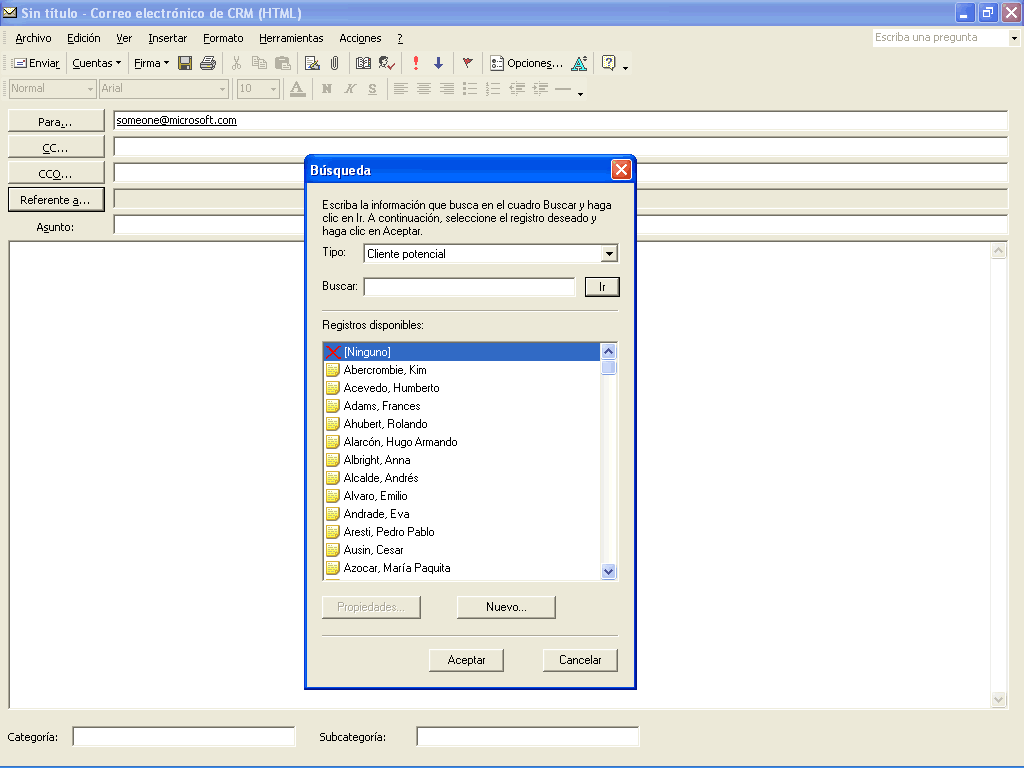Set low importance with blue arrow
Viewport: 1024px width, 768px height.
438,63
